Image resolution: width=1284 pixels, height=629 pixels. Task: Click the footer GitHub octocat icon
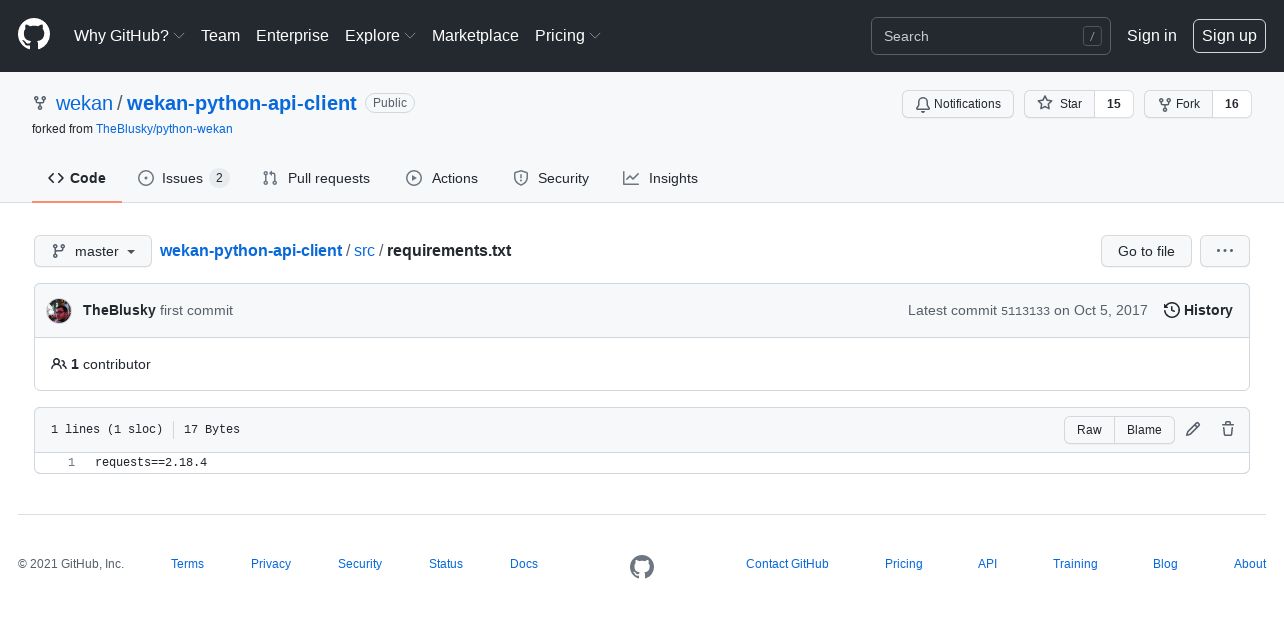[x=642, y=567]
